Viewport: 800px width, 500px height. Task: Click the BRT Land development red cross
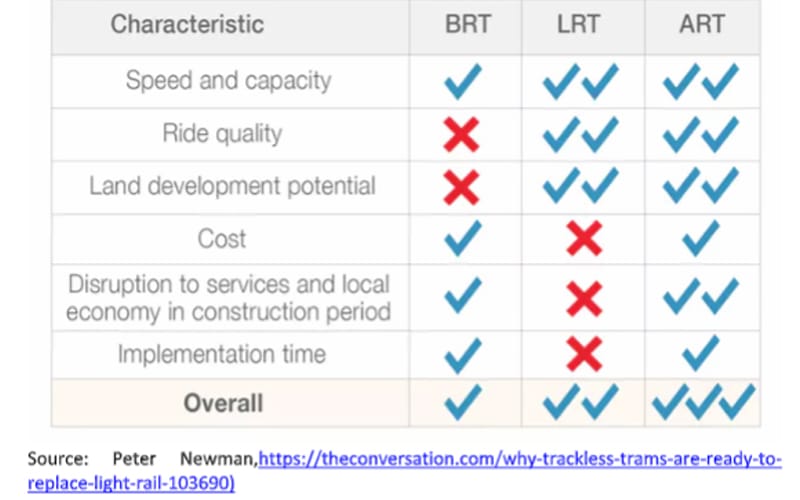click(x=461, y=186)
